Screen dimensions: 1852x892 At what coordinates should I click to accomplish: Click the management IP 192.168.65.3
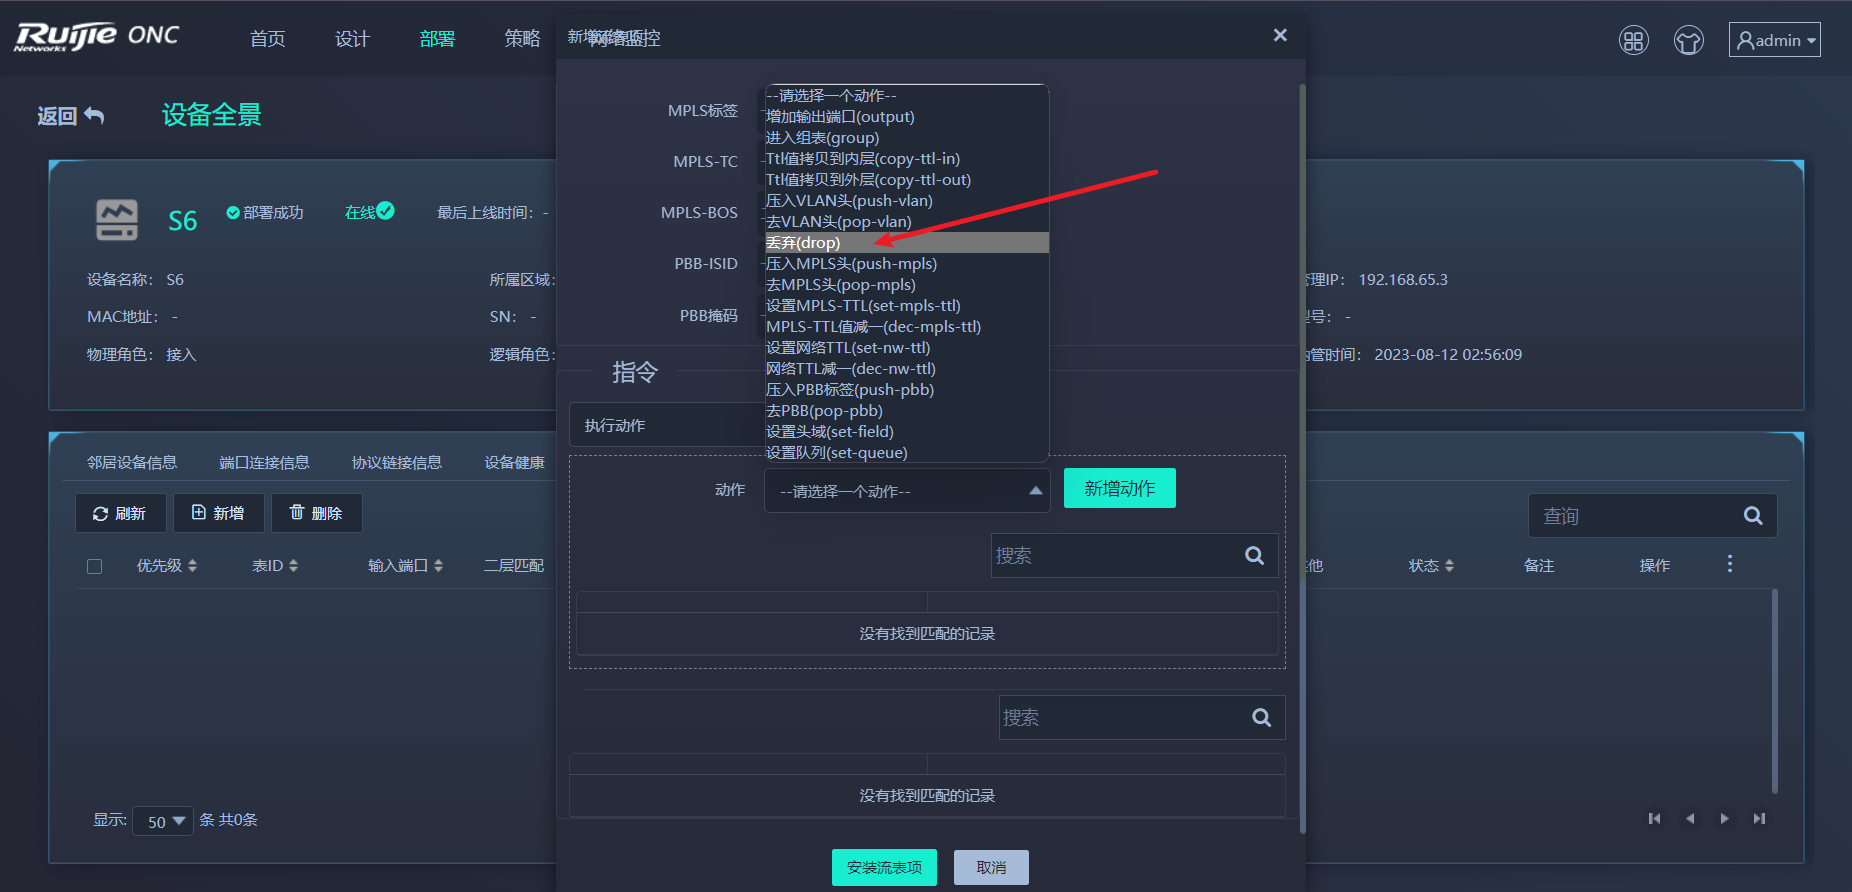[1403, 279]
